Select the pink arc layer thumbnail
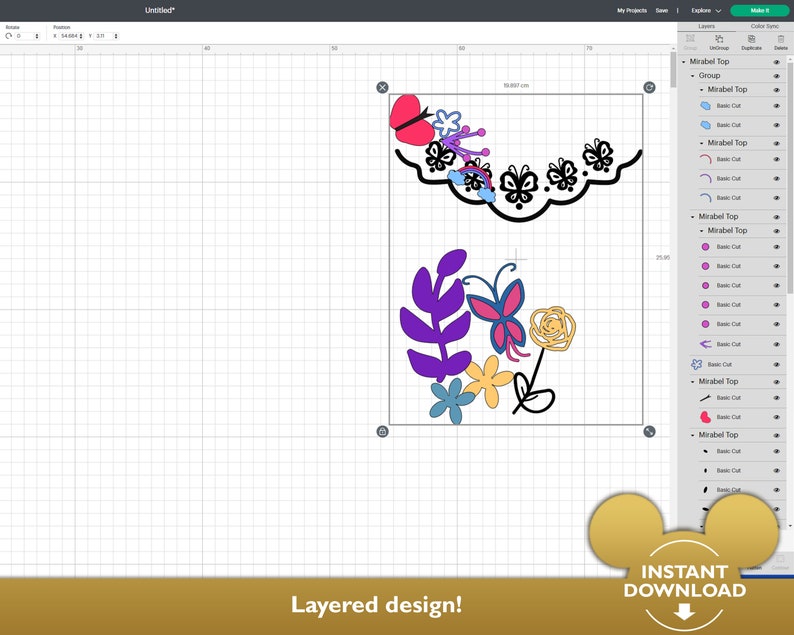794x635 pixels. pos(705,160)
